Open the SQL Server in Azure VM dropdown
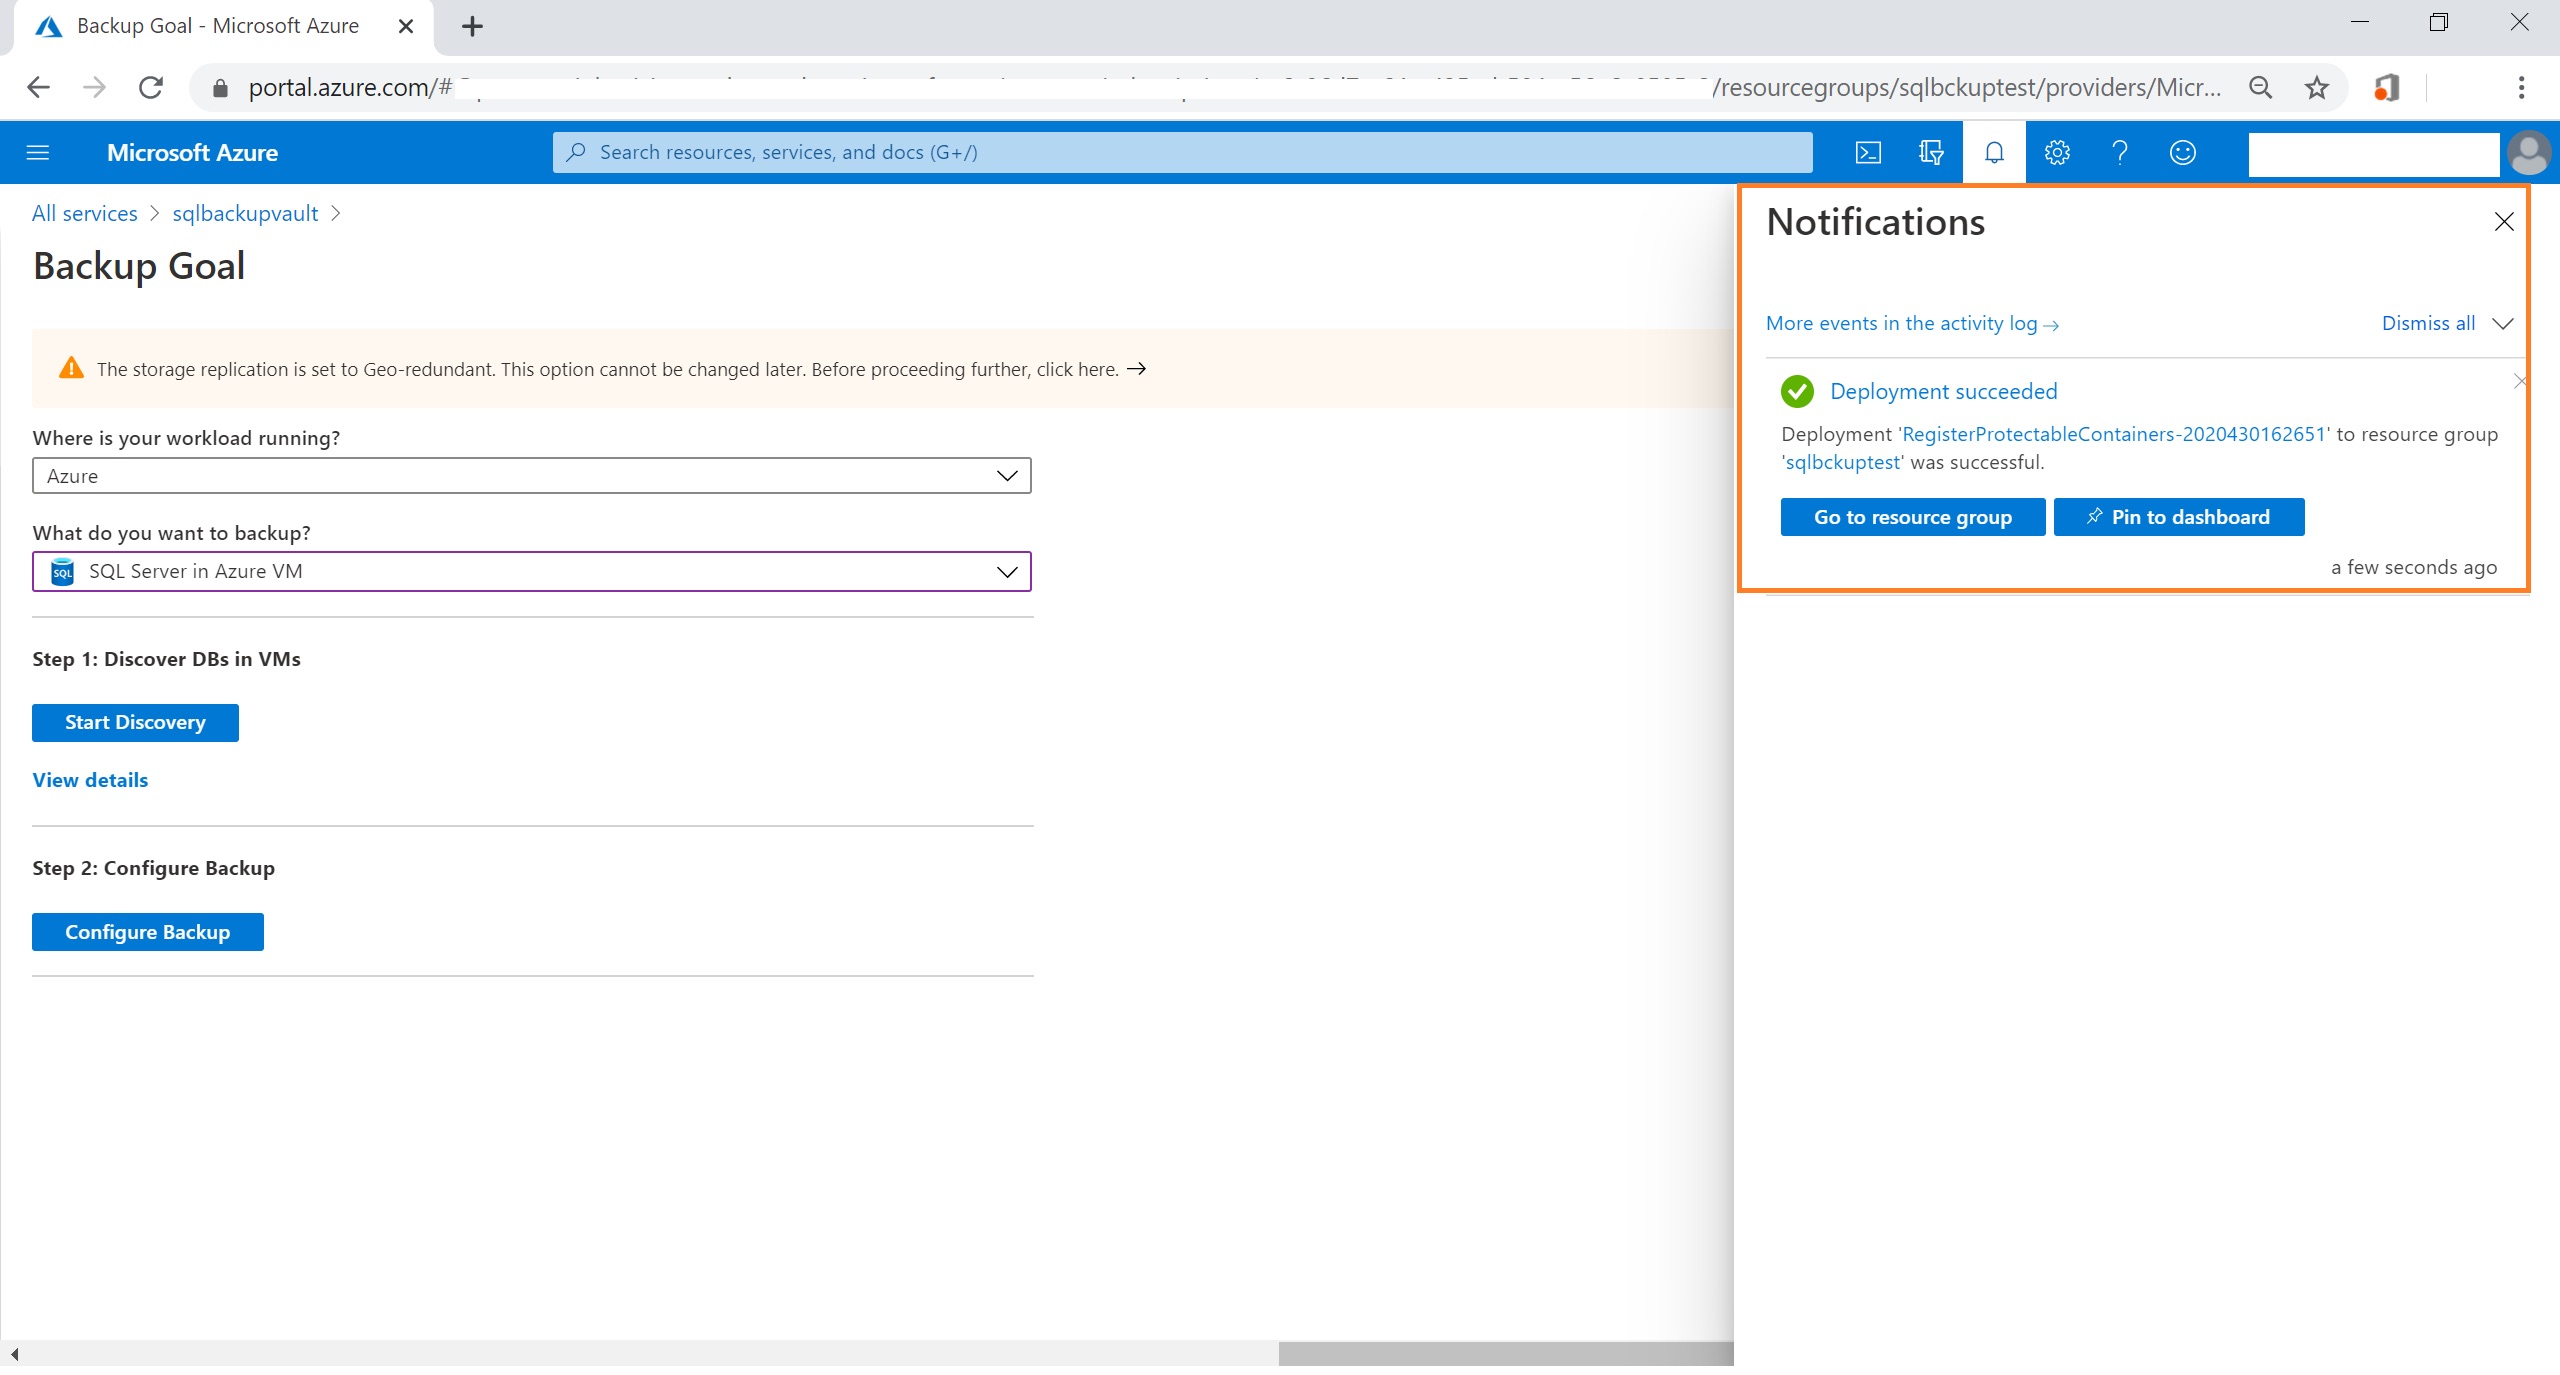The height and width of the screenshot is (1375, 2560). point(531,572)
